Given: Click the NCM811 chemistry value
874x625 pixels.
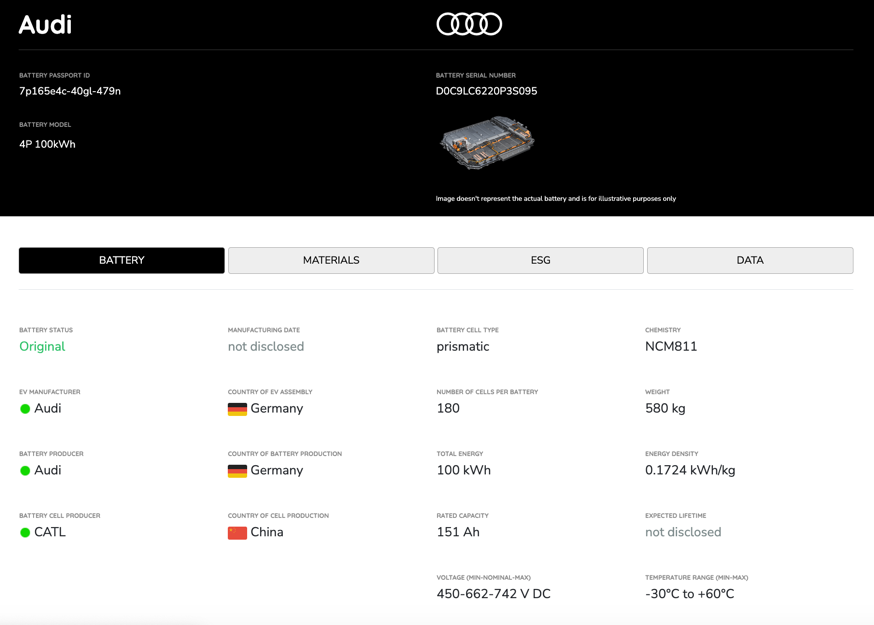Looking at the screenshot, I should [671, 346].
